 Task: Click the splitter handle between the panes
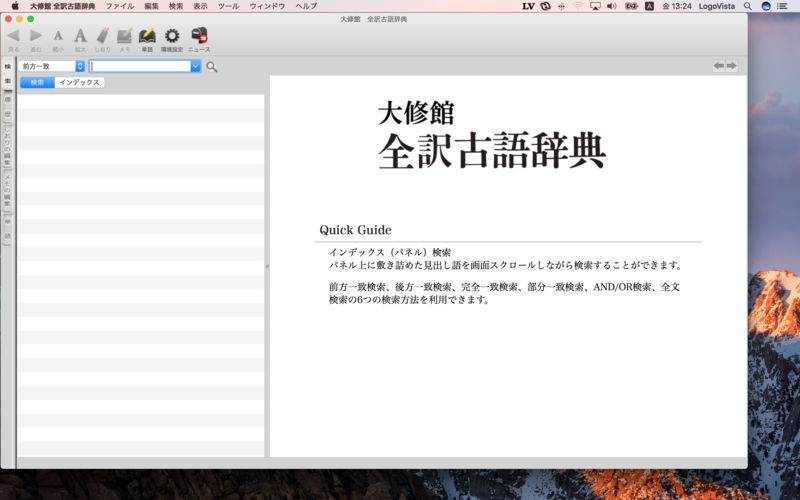coord(267,266)
